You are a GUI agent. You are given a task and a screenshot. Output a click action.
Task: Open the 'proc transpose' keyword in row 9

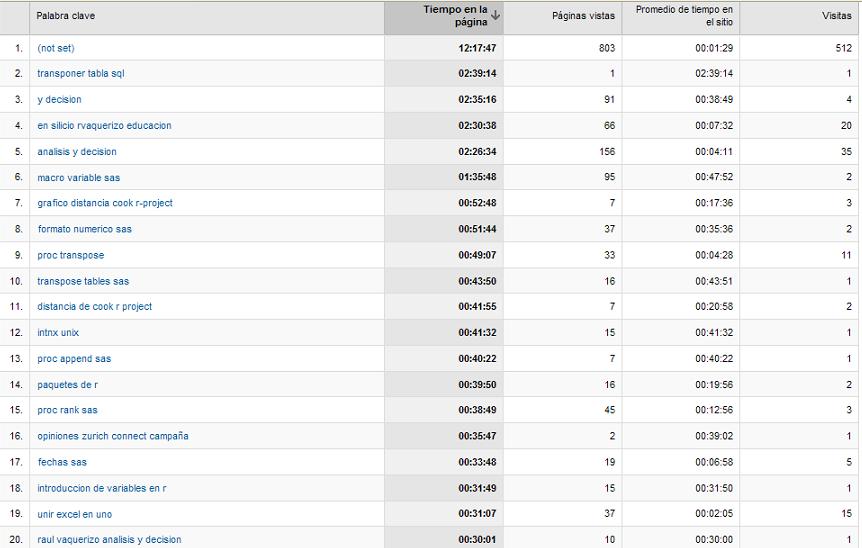70,255
